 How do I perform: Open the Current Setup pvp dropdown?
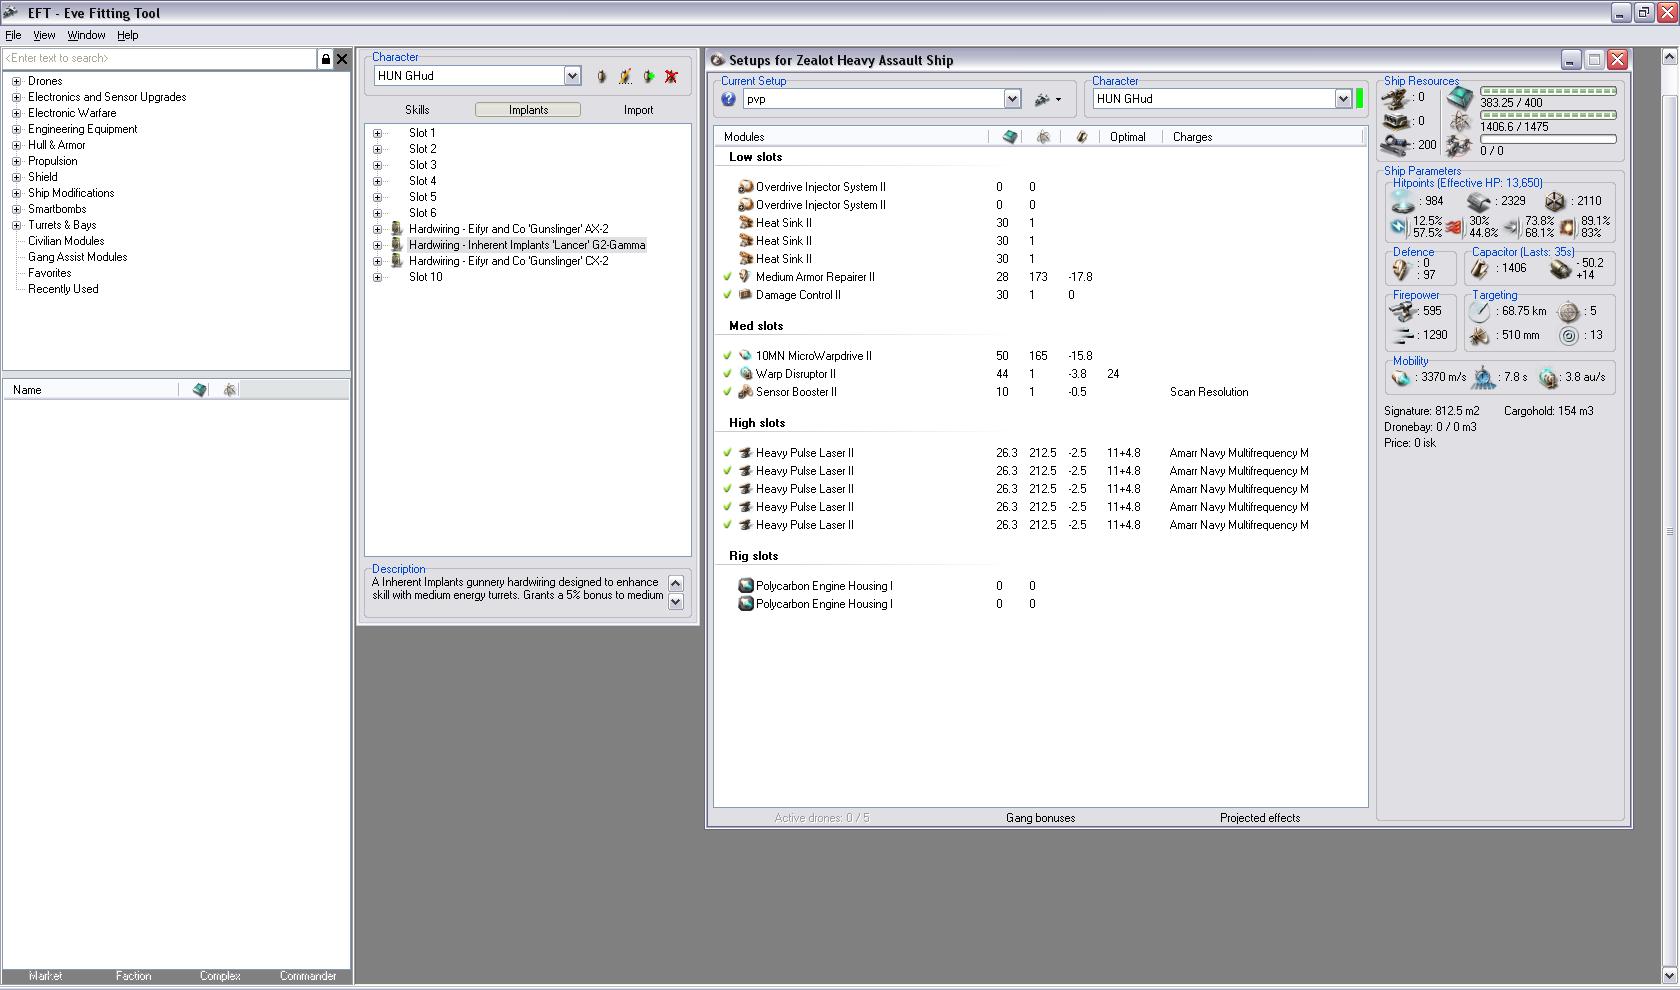[x=1012, y=99]
